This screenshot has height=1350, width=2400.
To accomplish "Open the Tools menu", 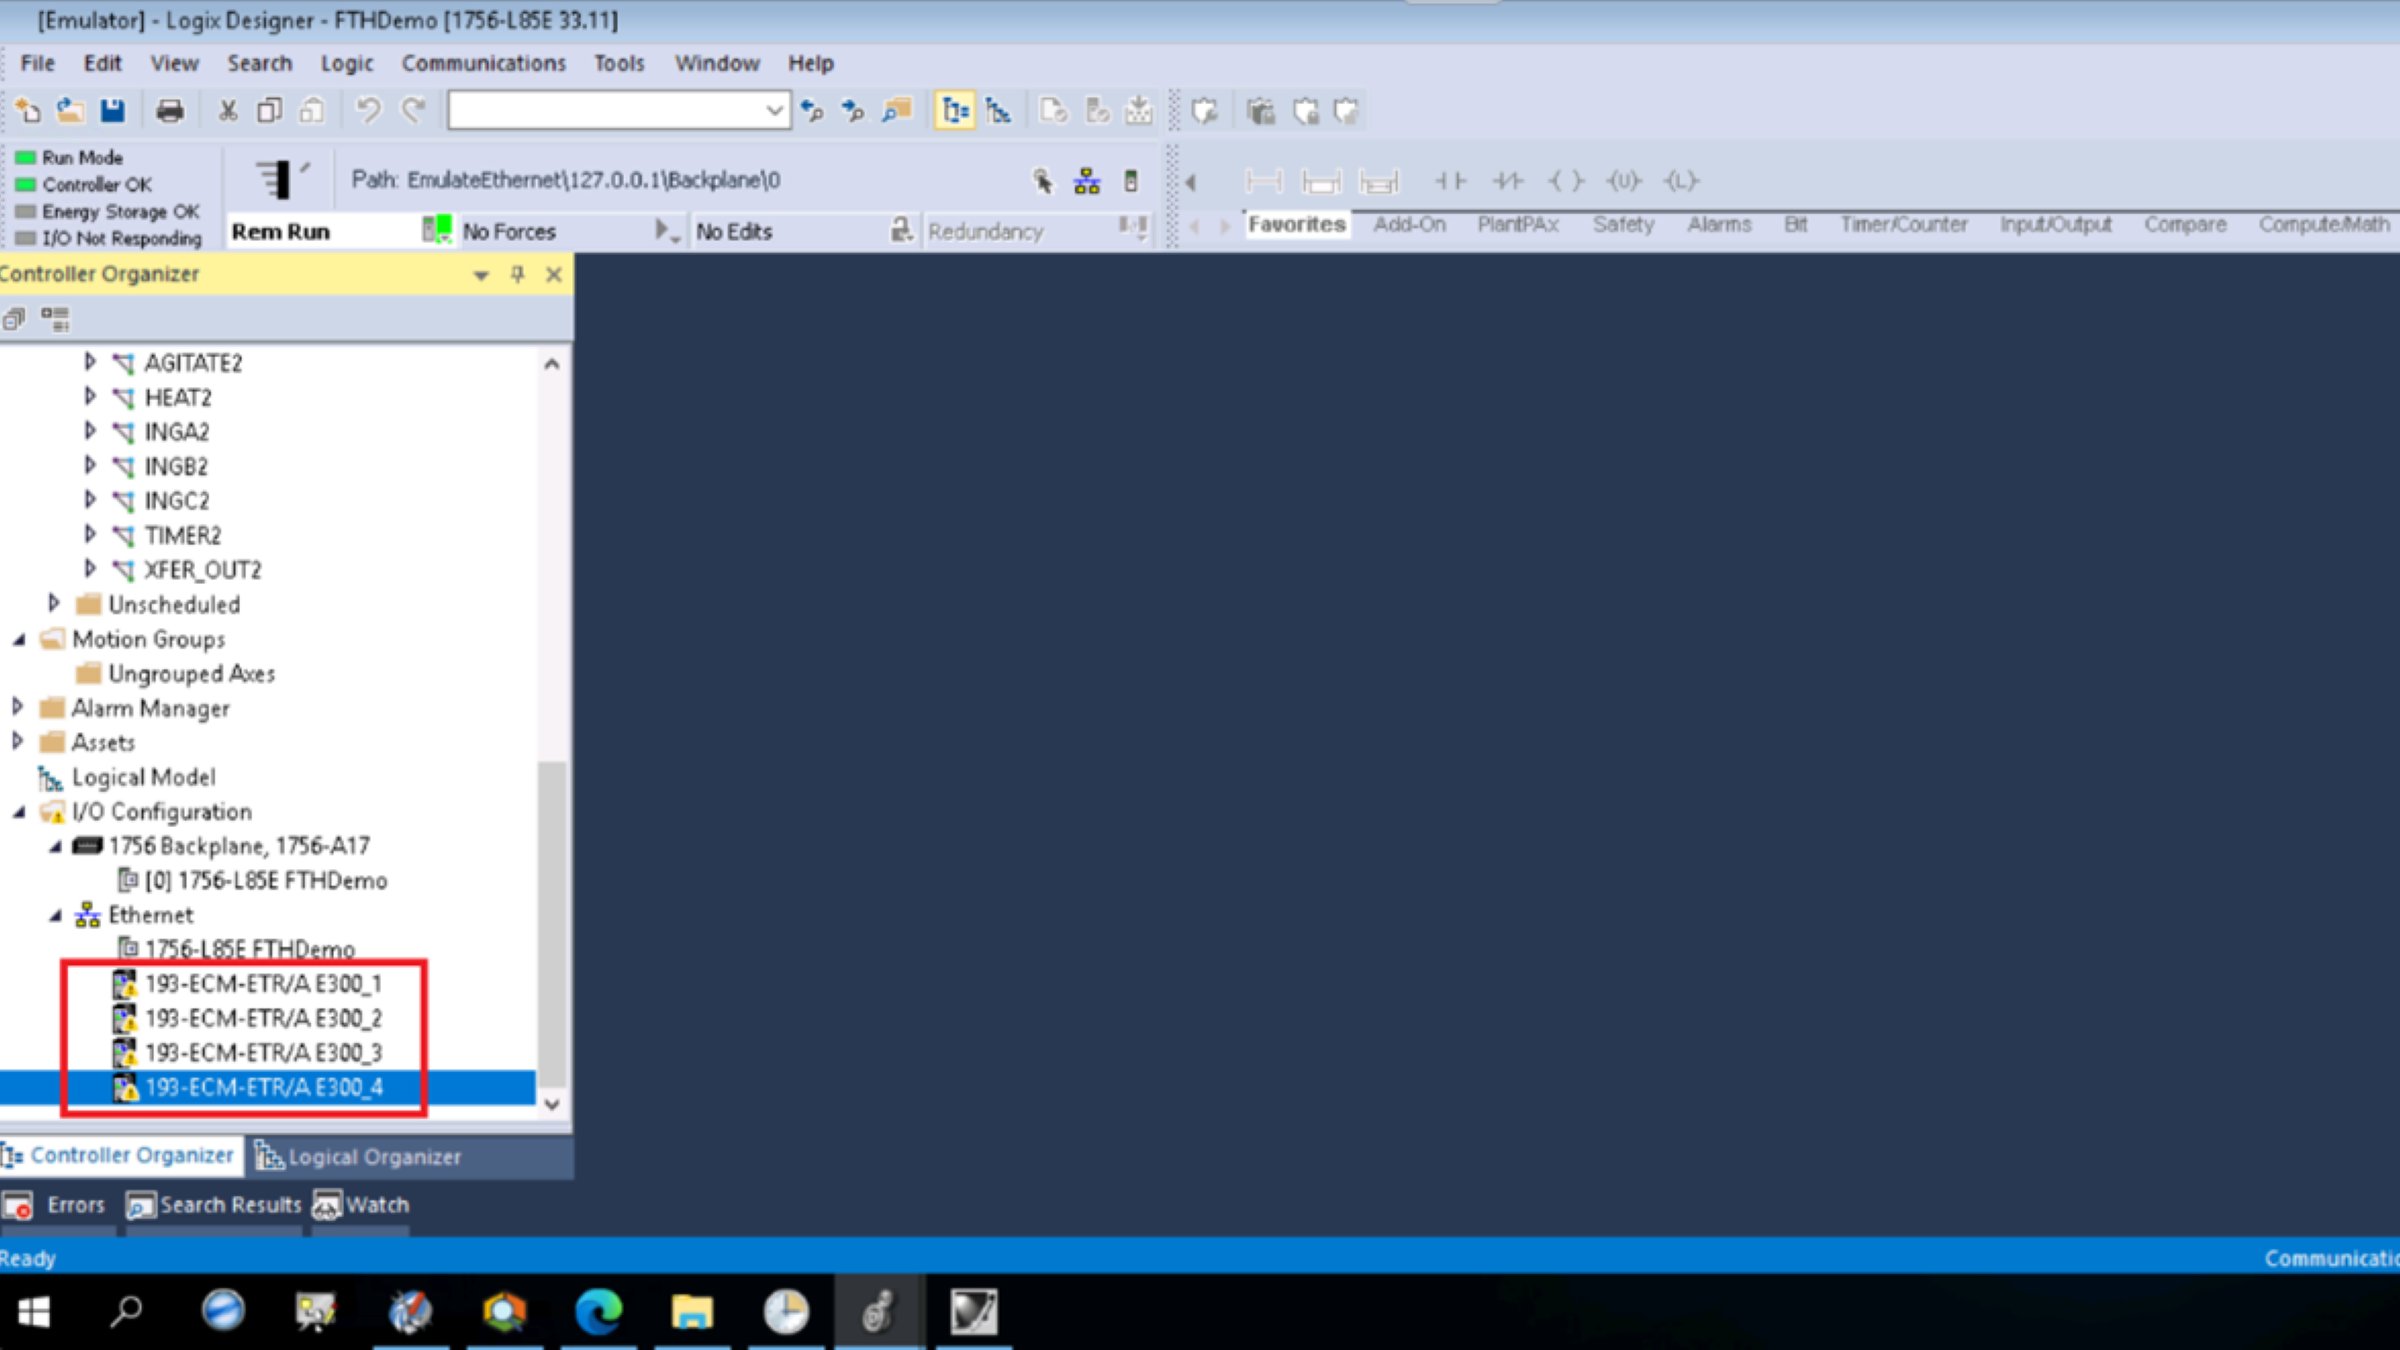I will click(619, 63).
